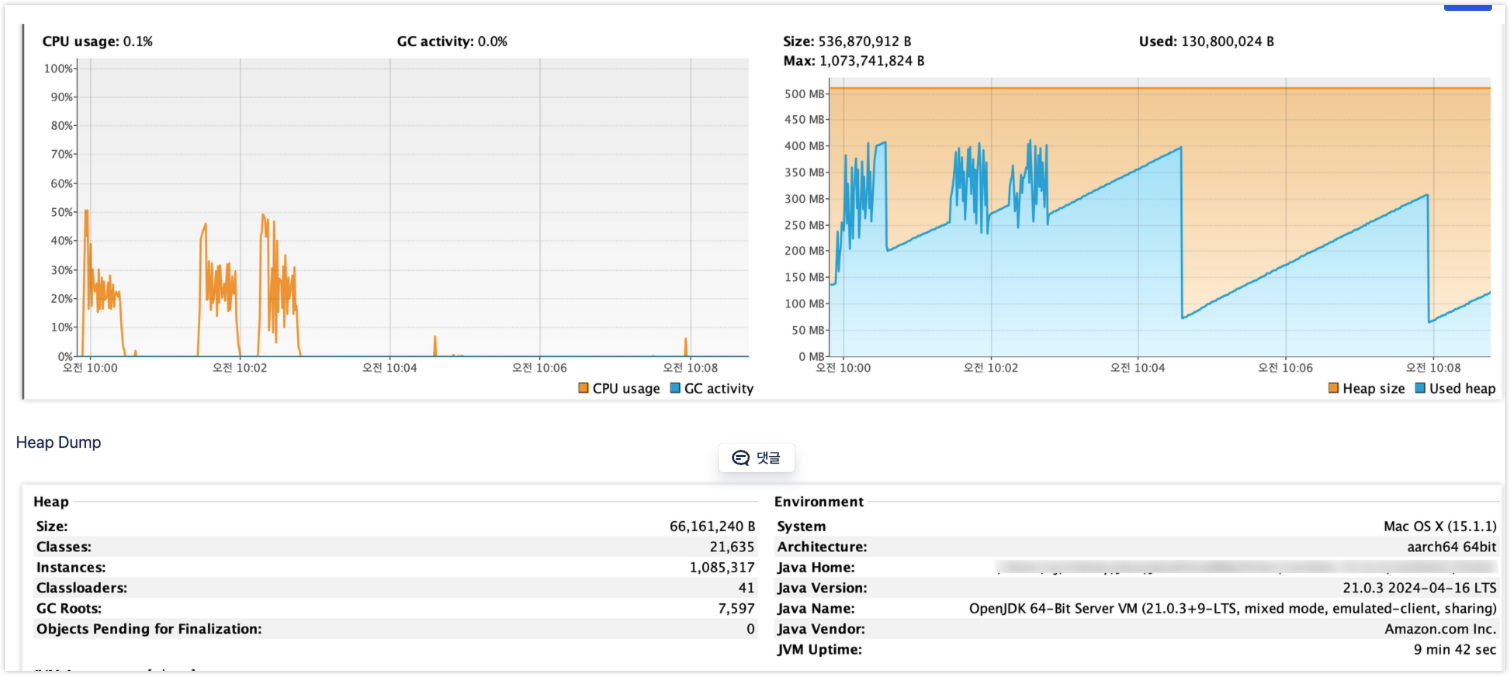Click the orange Heap size legend swatch

tap(1333, 388)
